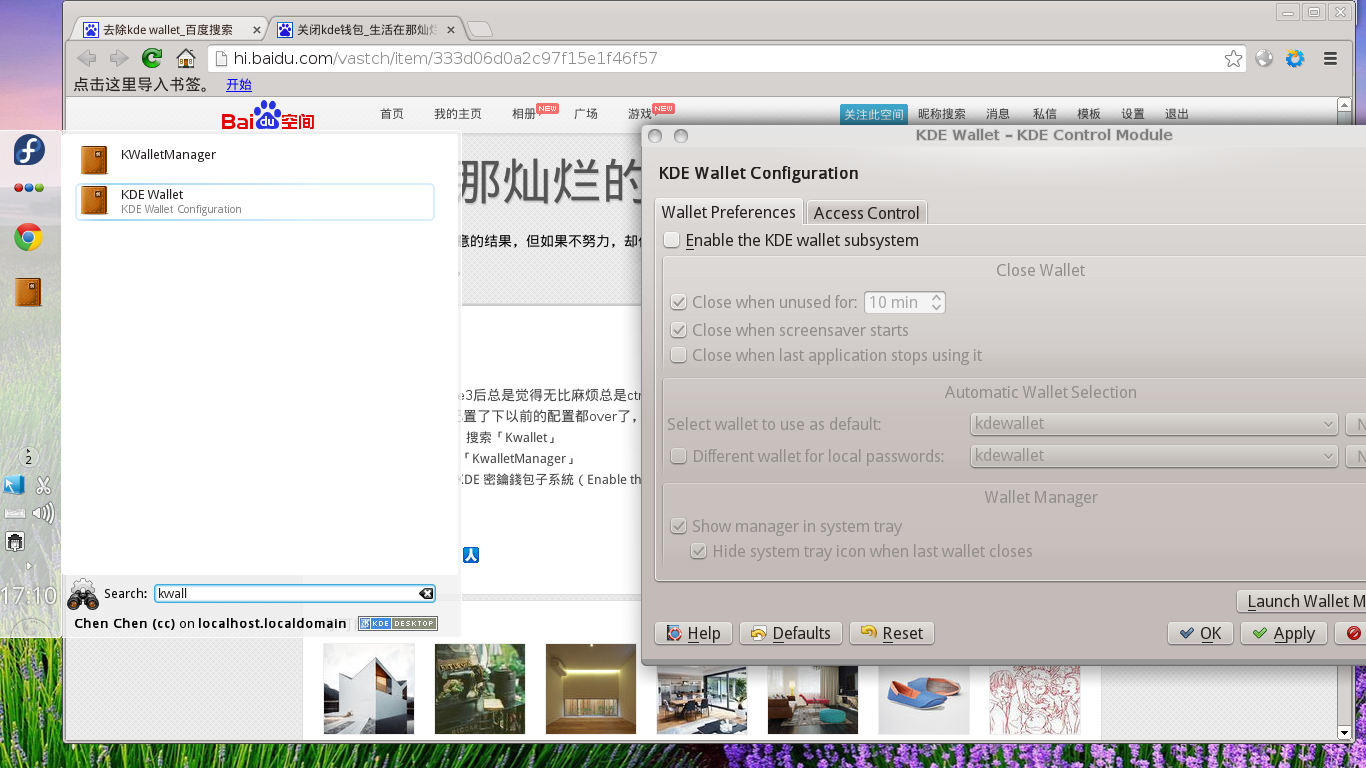Viewport: 1366px width, 768px height.
Task: Click the scissors Klipper clipboard tray icon
Action: [x=43, y=486]
